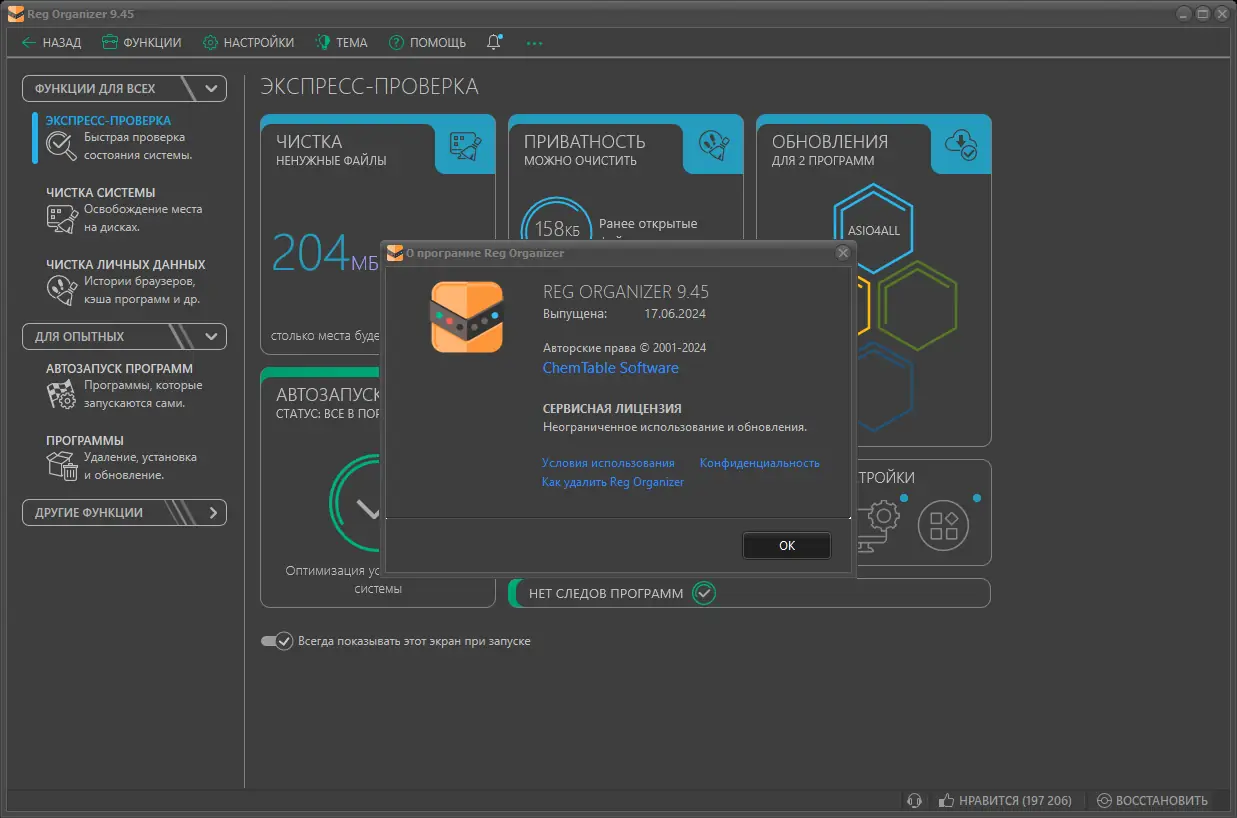The image size is (1237, 818).
Task: Click the Экспресс-проверка page title
Action: 369,87
